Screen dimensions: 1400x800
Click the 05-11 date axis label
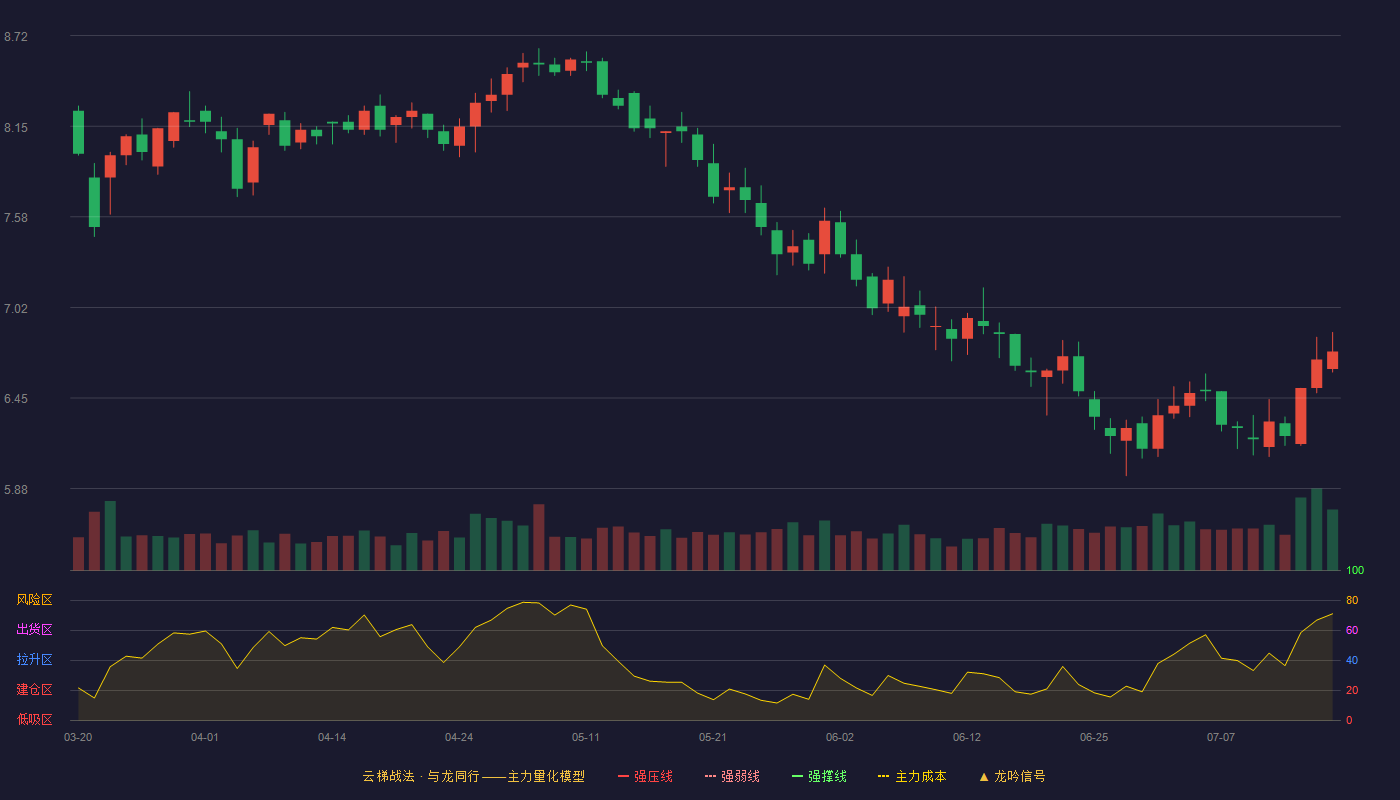586,738
